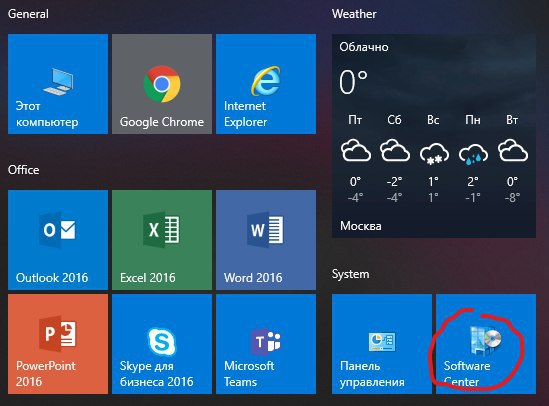Select the Сб forecast column

point(394,159)
